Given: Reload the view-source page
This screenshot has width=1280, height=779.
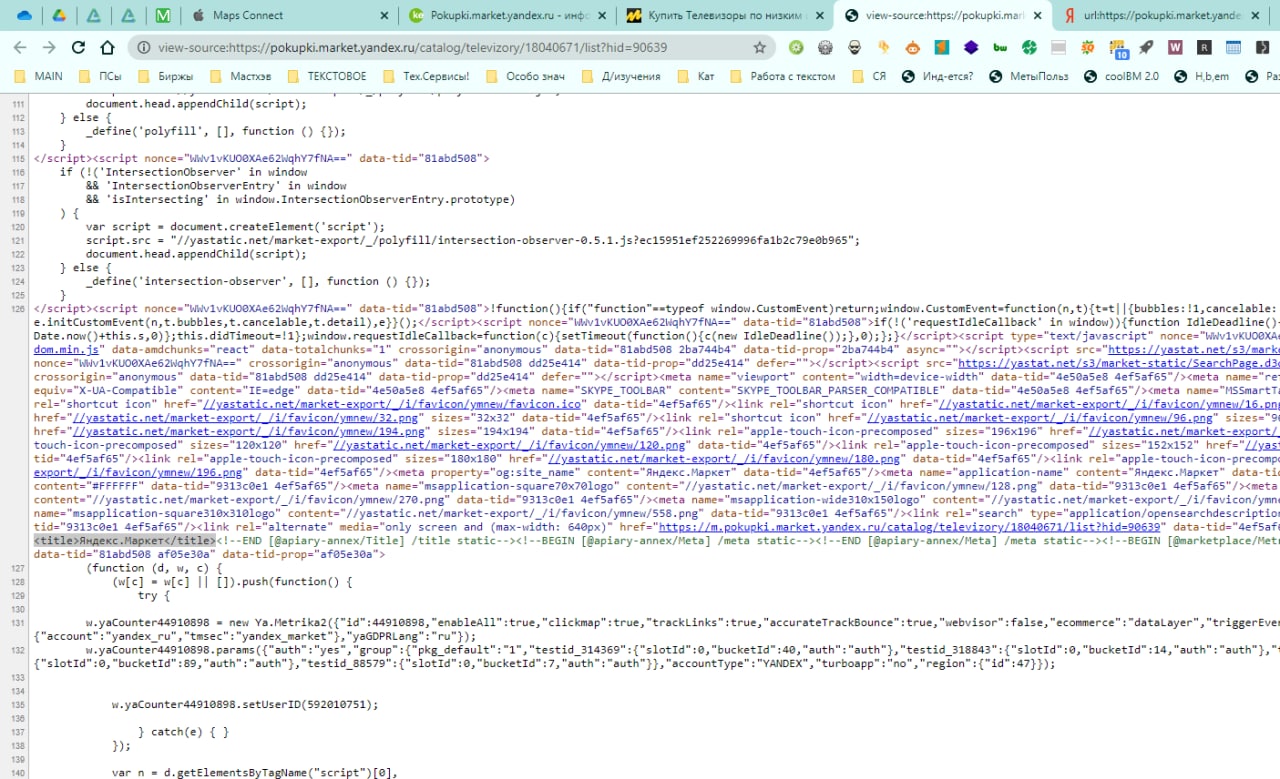Looking at the screenshot, I should click(79, 47).
